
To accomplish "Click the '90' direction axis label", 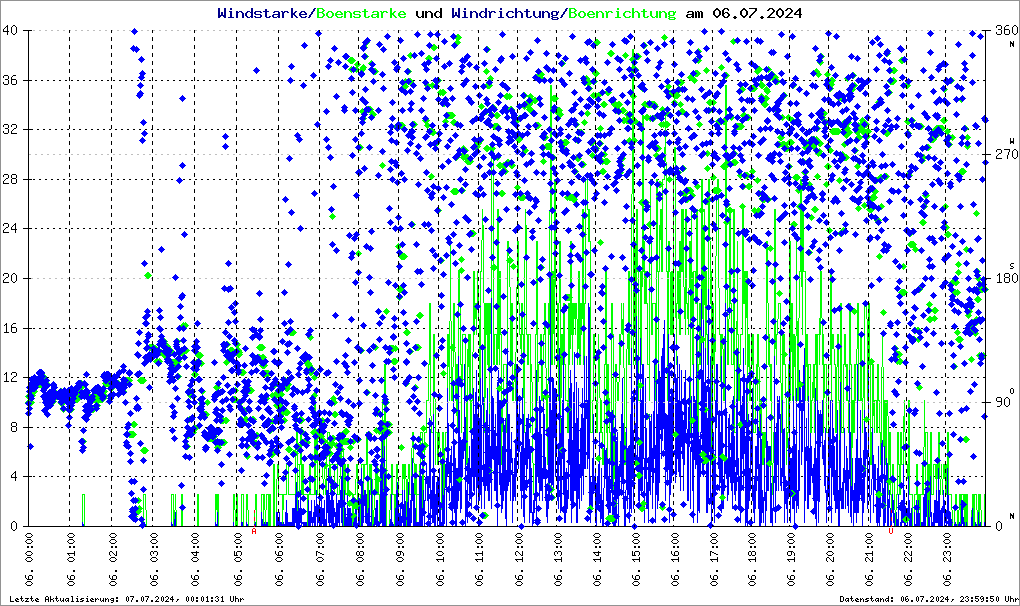I will [1004, 402].
